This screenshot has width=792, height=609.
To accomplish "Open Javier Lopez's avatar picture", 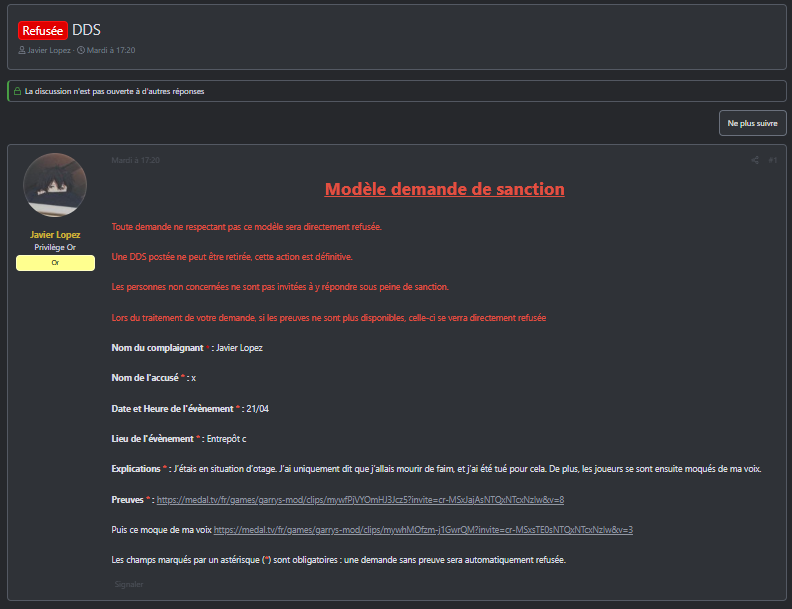I will (55, 185).
